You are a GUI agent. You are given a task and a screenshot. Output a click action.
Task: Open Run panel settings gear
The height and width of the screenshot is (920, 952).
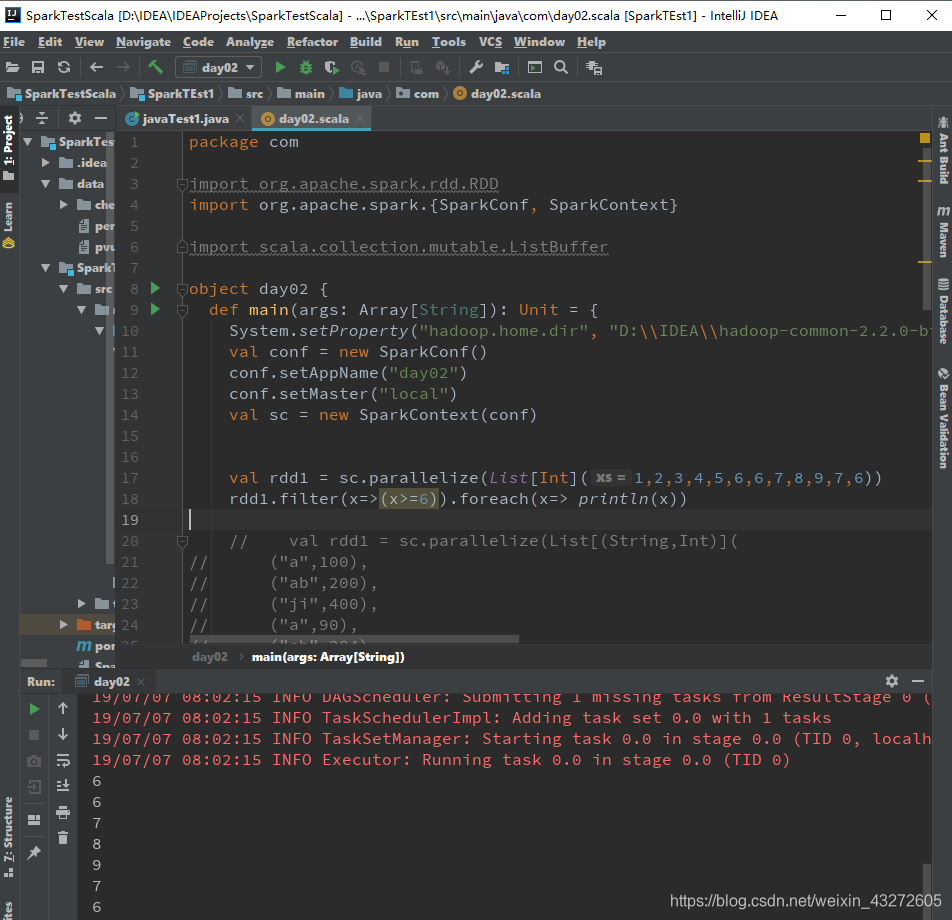click(x=891, y=681)
